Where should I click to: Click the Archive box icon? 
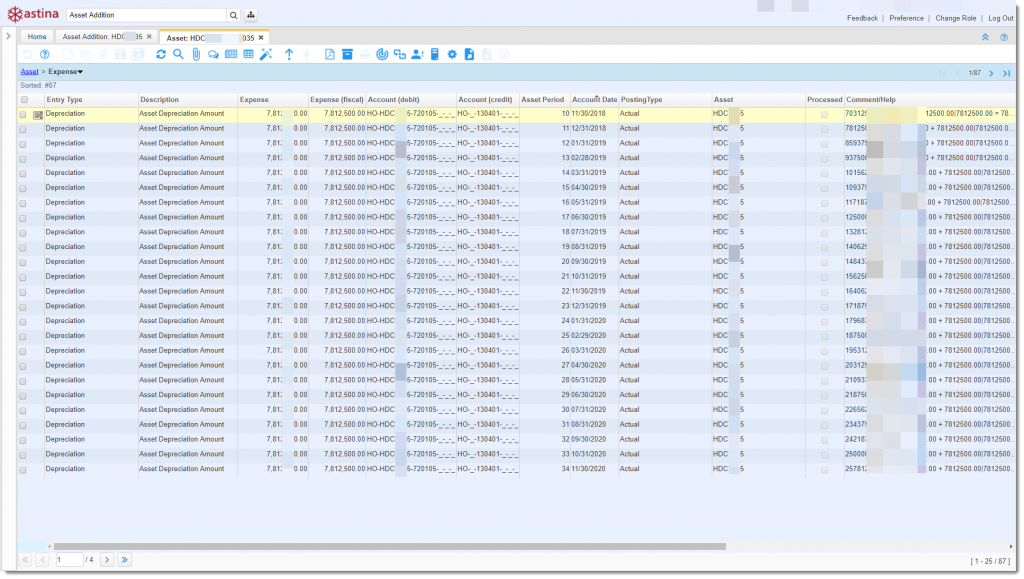pyautogui.click(x=347, y=54)
